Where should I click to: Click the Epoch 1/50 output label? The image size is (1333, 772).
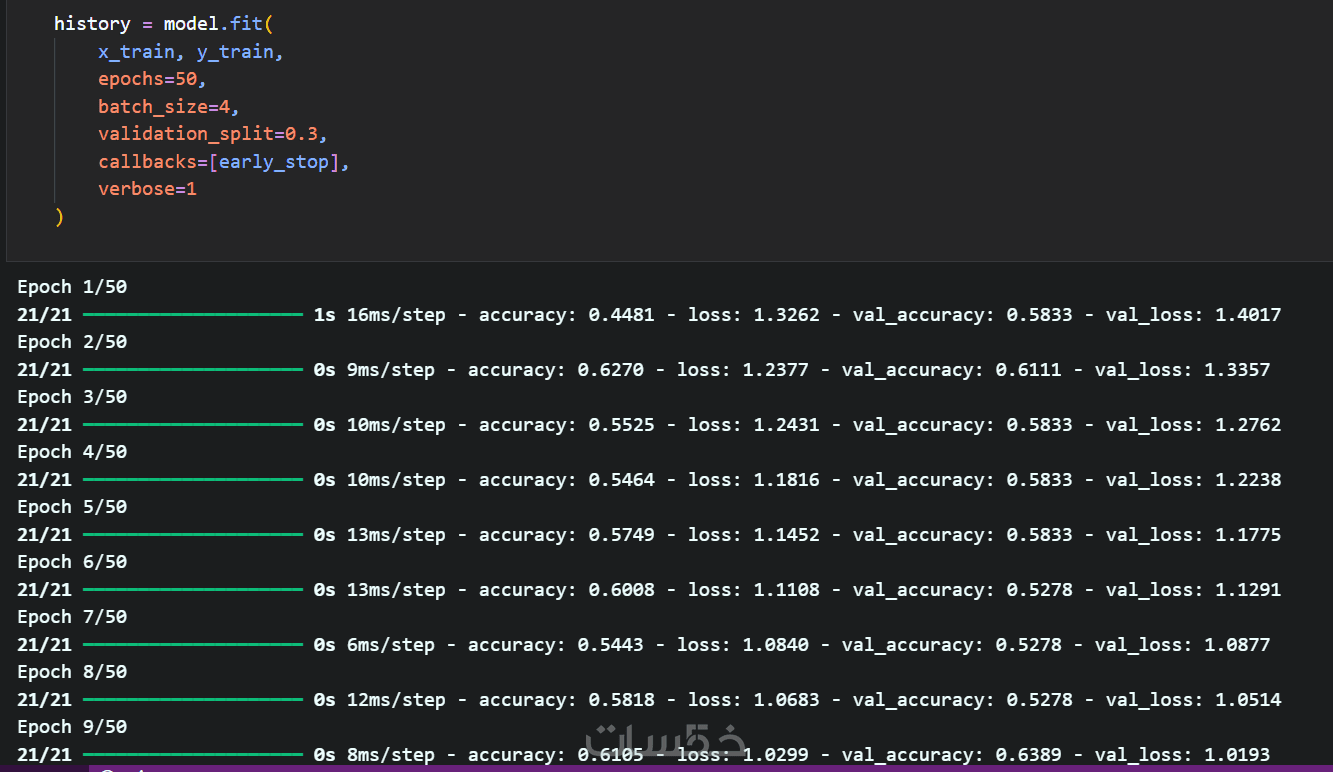click(72, 288)
